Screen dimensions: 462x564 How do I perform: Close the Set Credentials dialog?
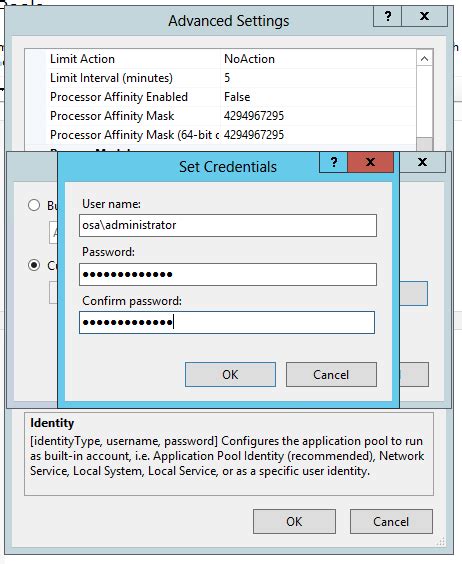pyautogui.click(x=370, y=162)
